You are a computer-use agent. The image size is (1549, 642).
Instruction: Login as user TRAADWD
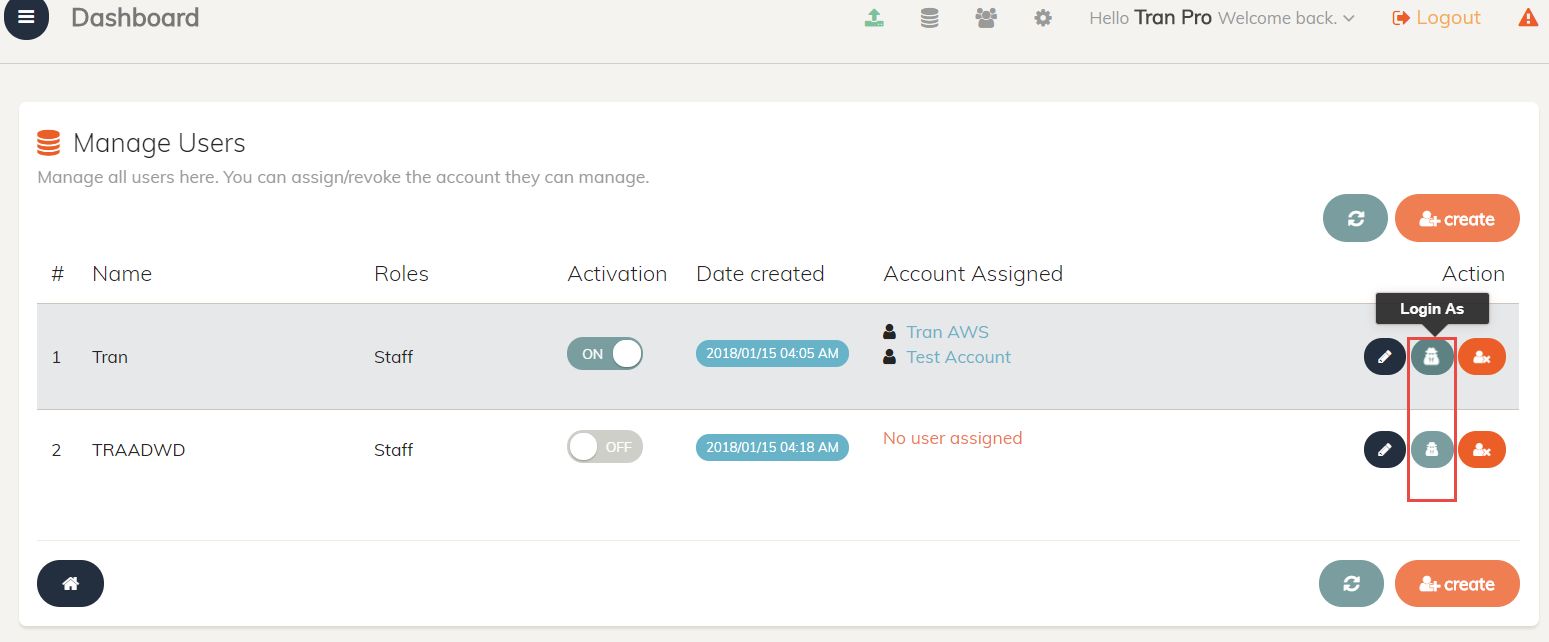[1432, 450]
